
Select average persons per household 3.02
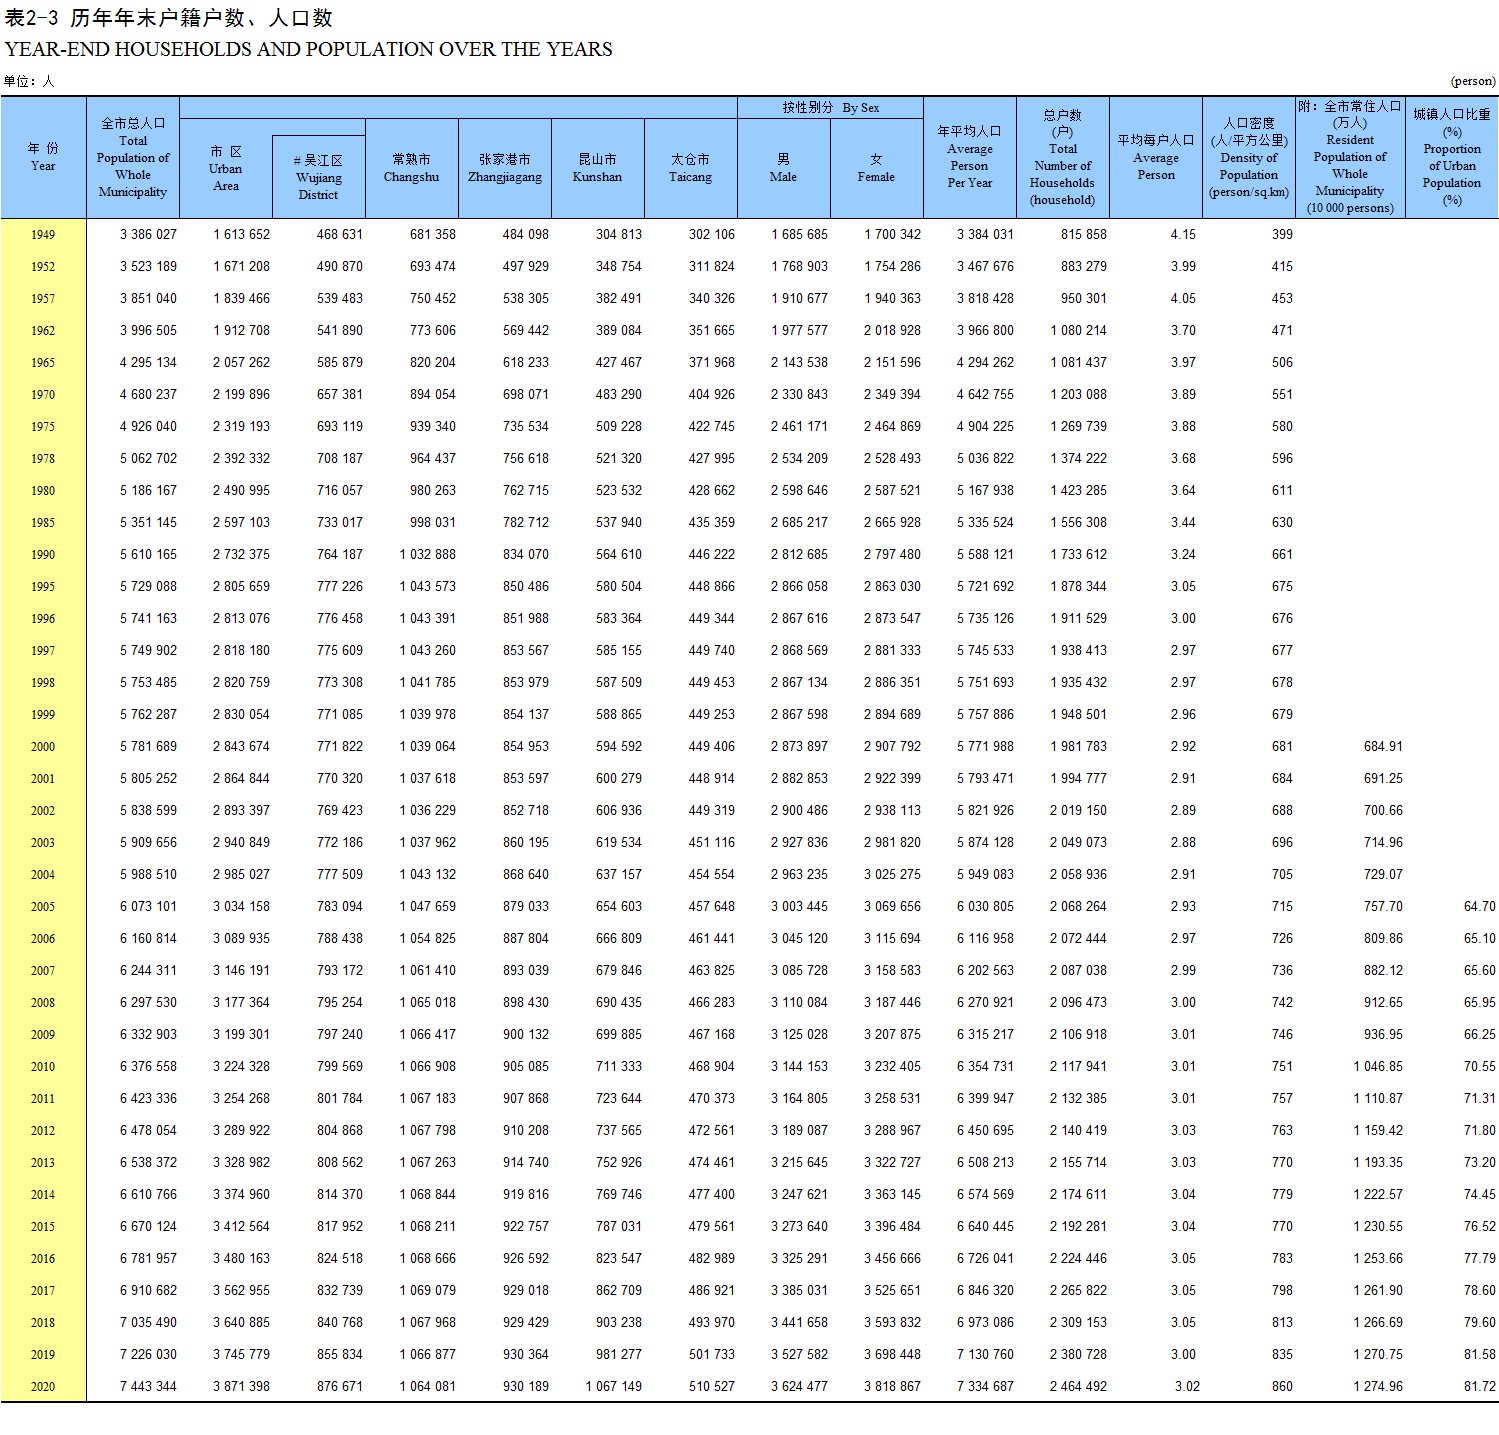[1187, 1386]
